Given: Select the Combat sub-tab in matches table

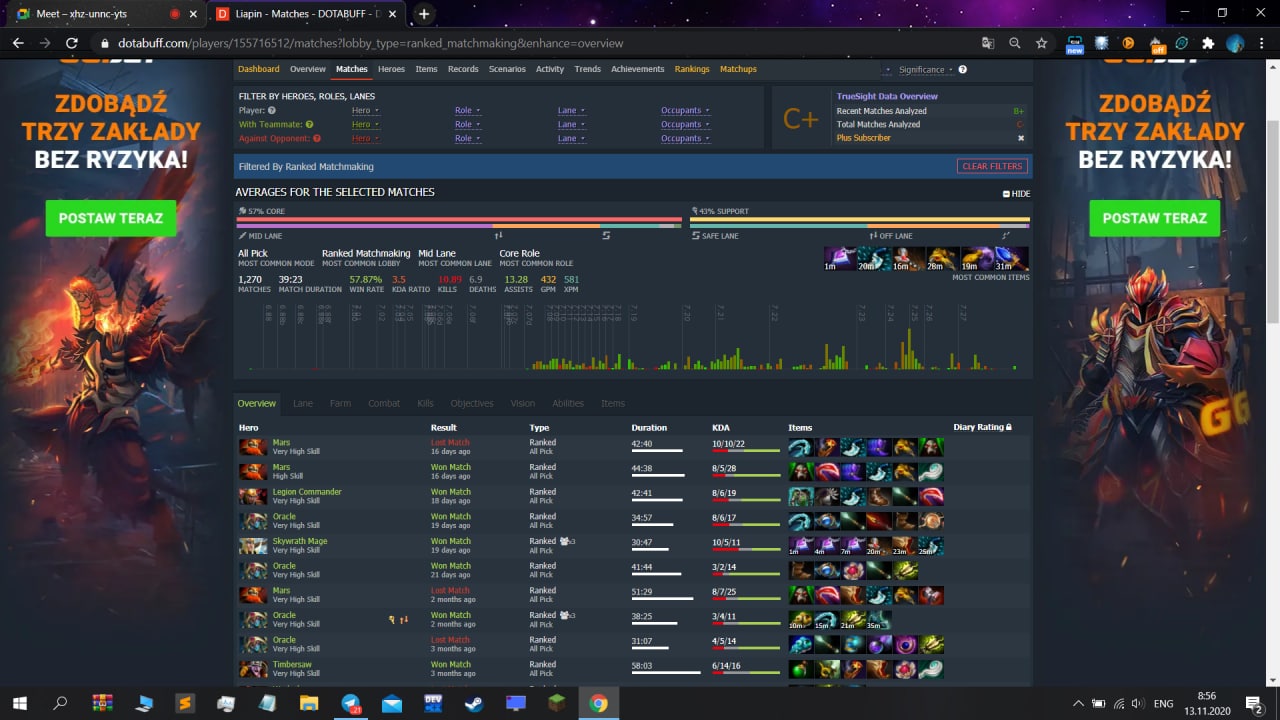Looking at the screenshot, I should (384, 404).
